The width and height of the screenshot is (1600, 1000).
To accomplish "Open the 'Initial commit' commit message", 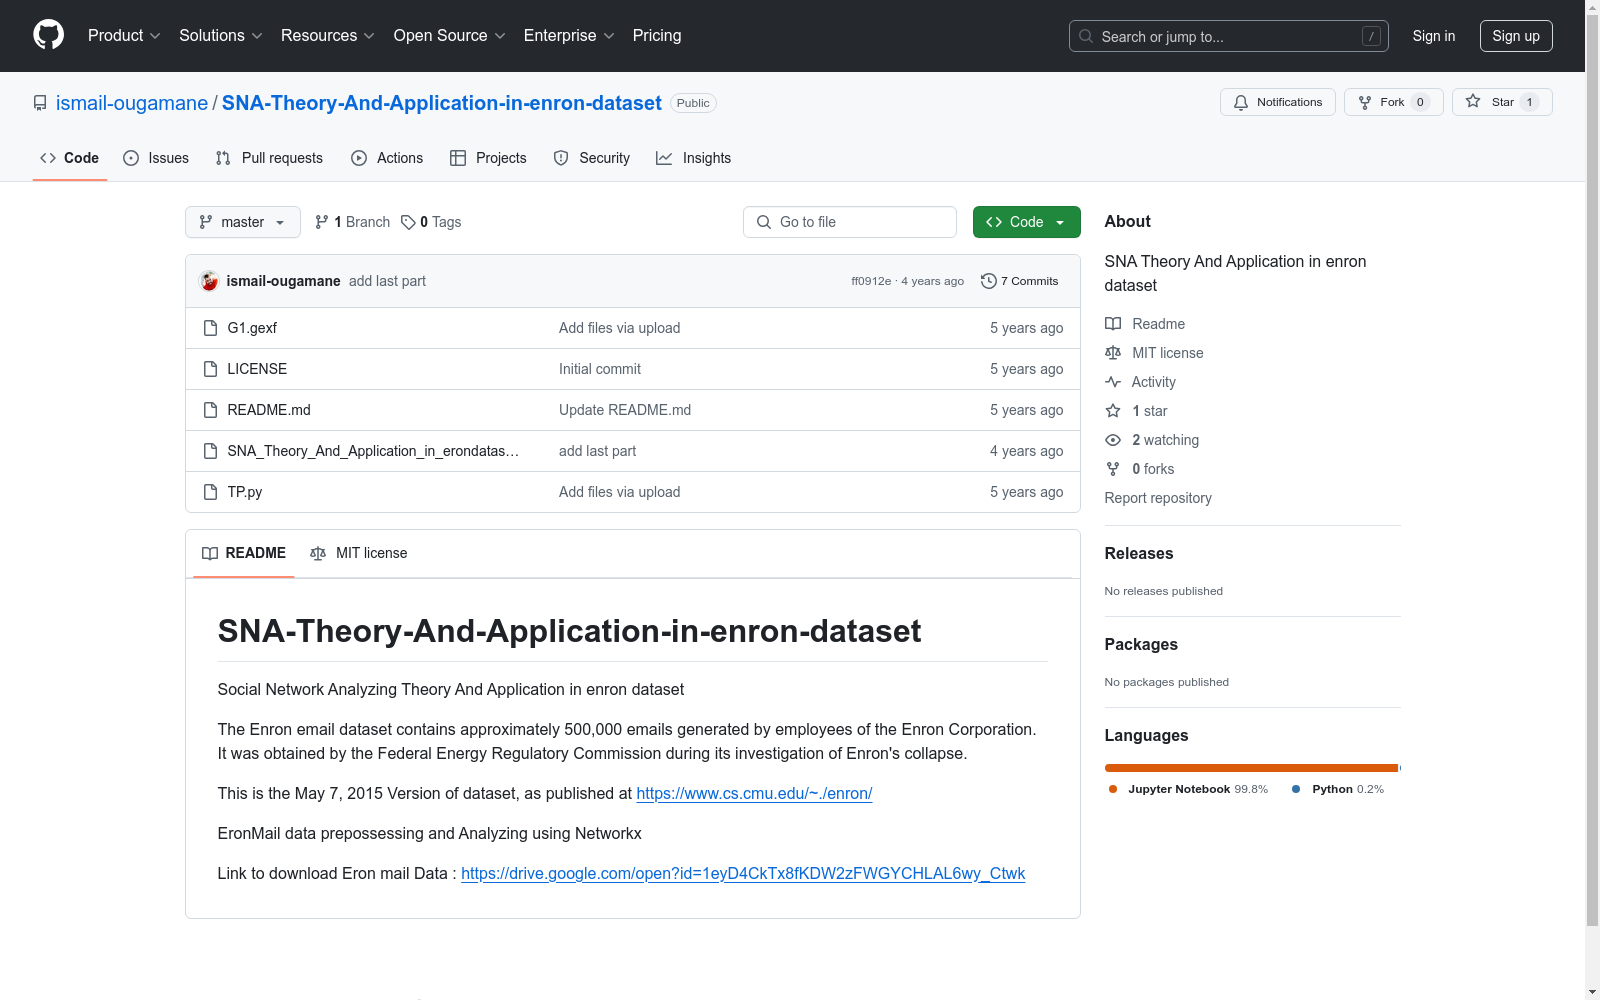I will (600, 369).
